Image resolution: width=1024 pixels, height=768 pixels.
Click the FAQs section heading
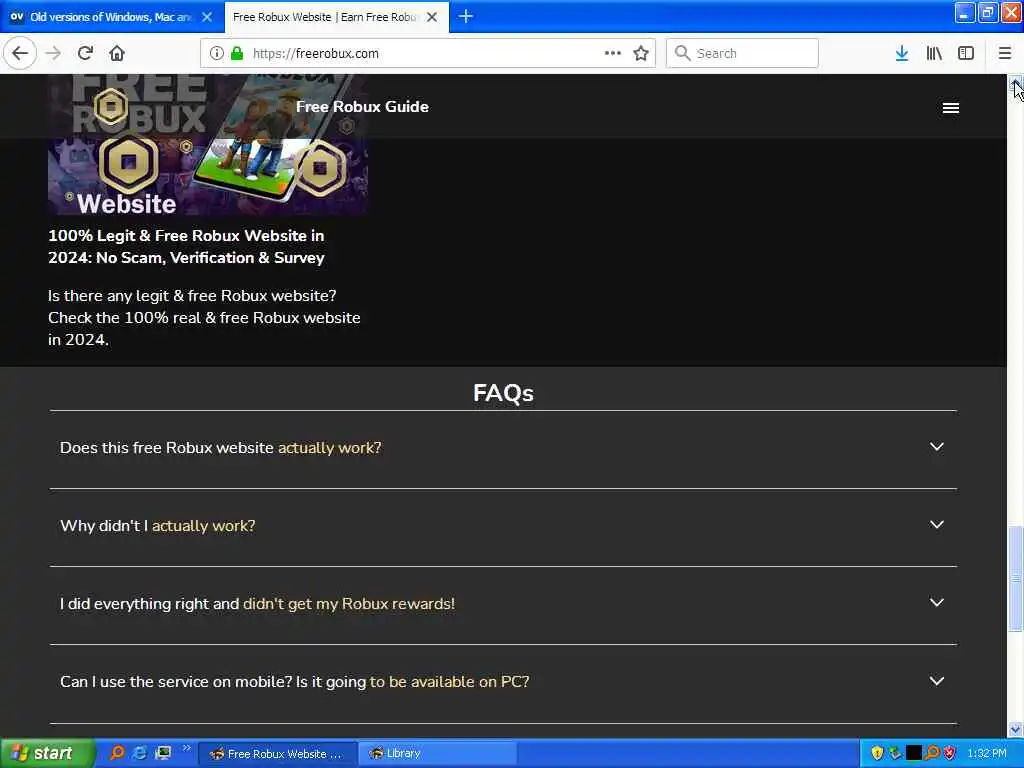point(504,393)
